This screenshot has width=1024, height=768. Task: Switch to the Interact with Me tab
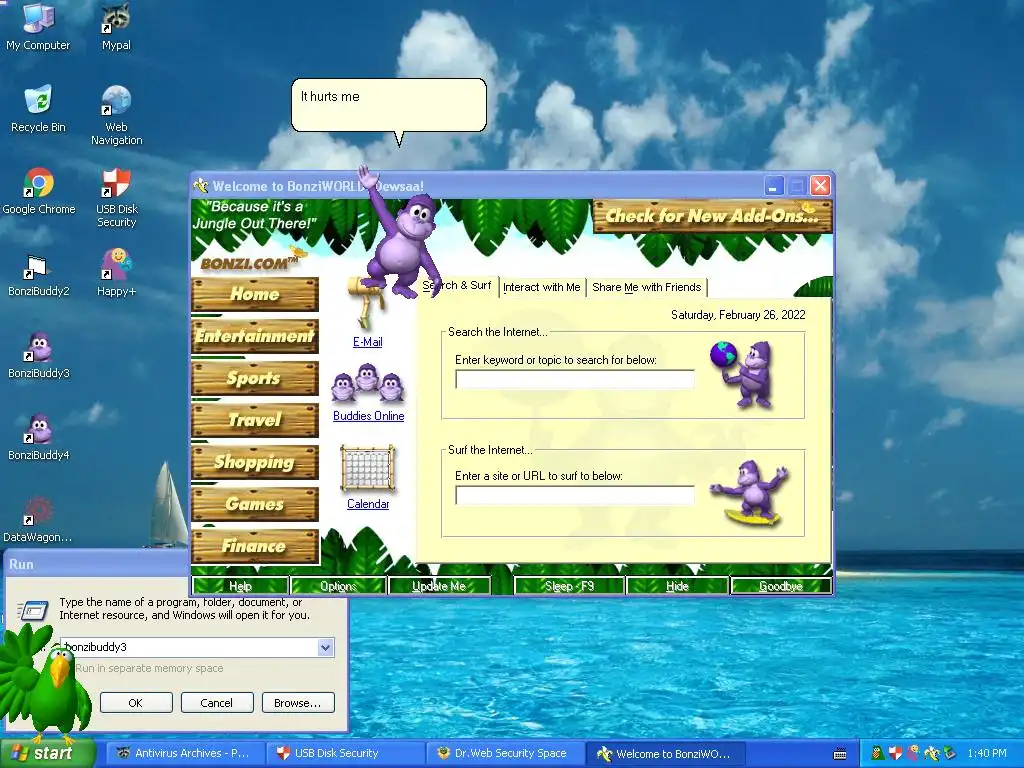click(x=541, y=287)
